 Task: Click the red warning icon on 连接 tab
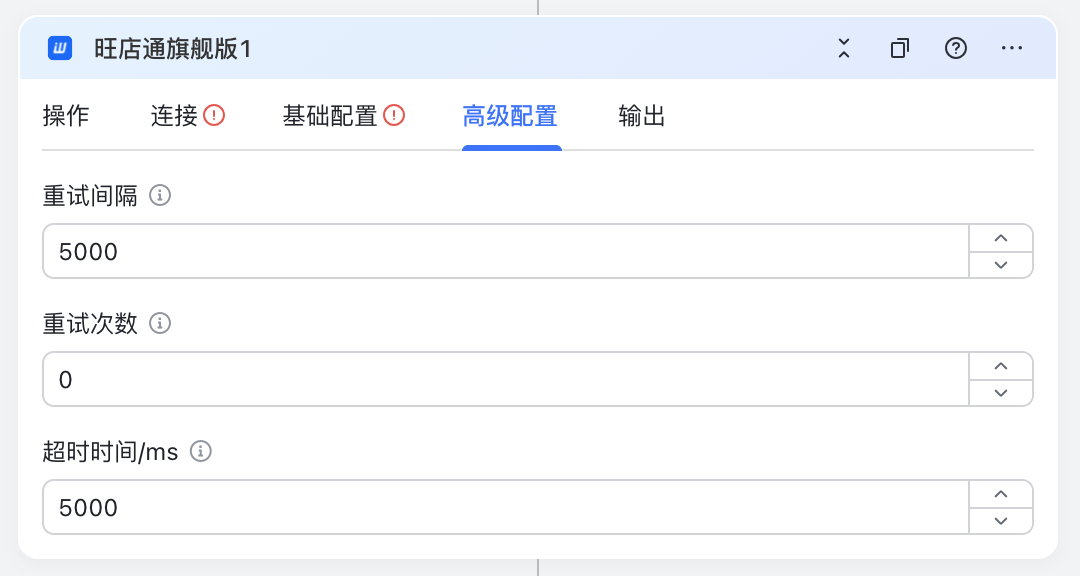point(214,115)
